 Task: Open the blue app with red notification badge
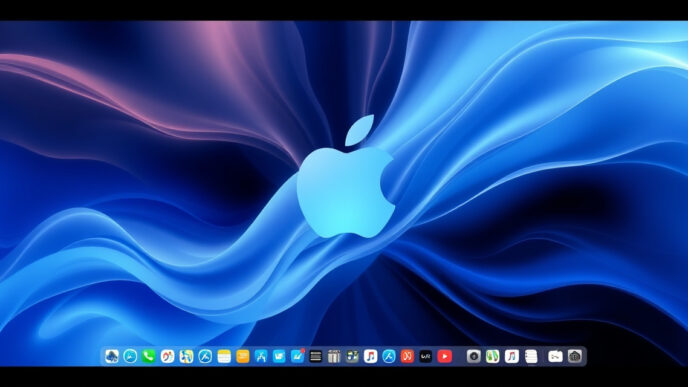click(297, 356)
